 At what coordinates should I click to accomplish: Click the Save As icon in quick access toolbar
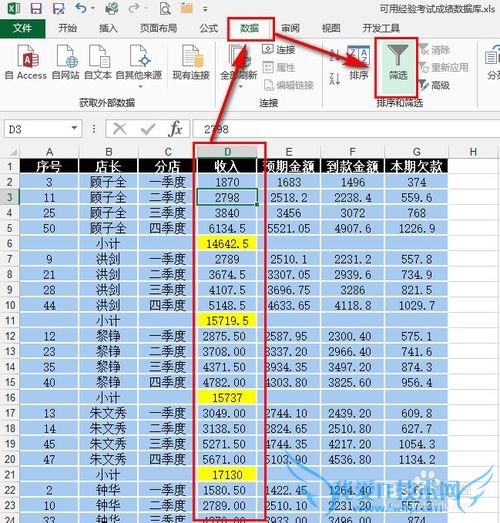coord(59,8)
